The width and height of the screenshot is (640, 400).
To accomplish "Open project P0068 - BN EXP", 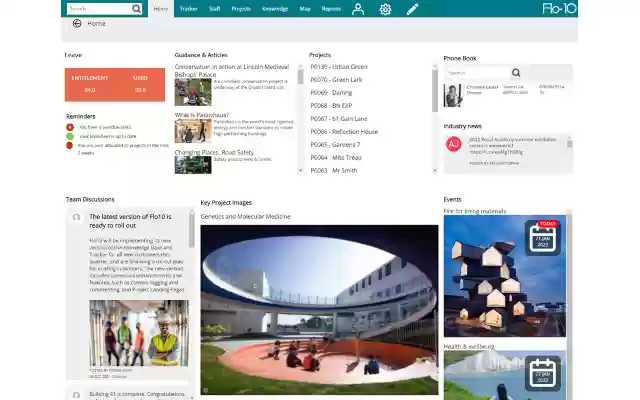I will tap(331, 106).
